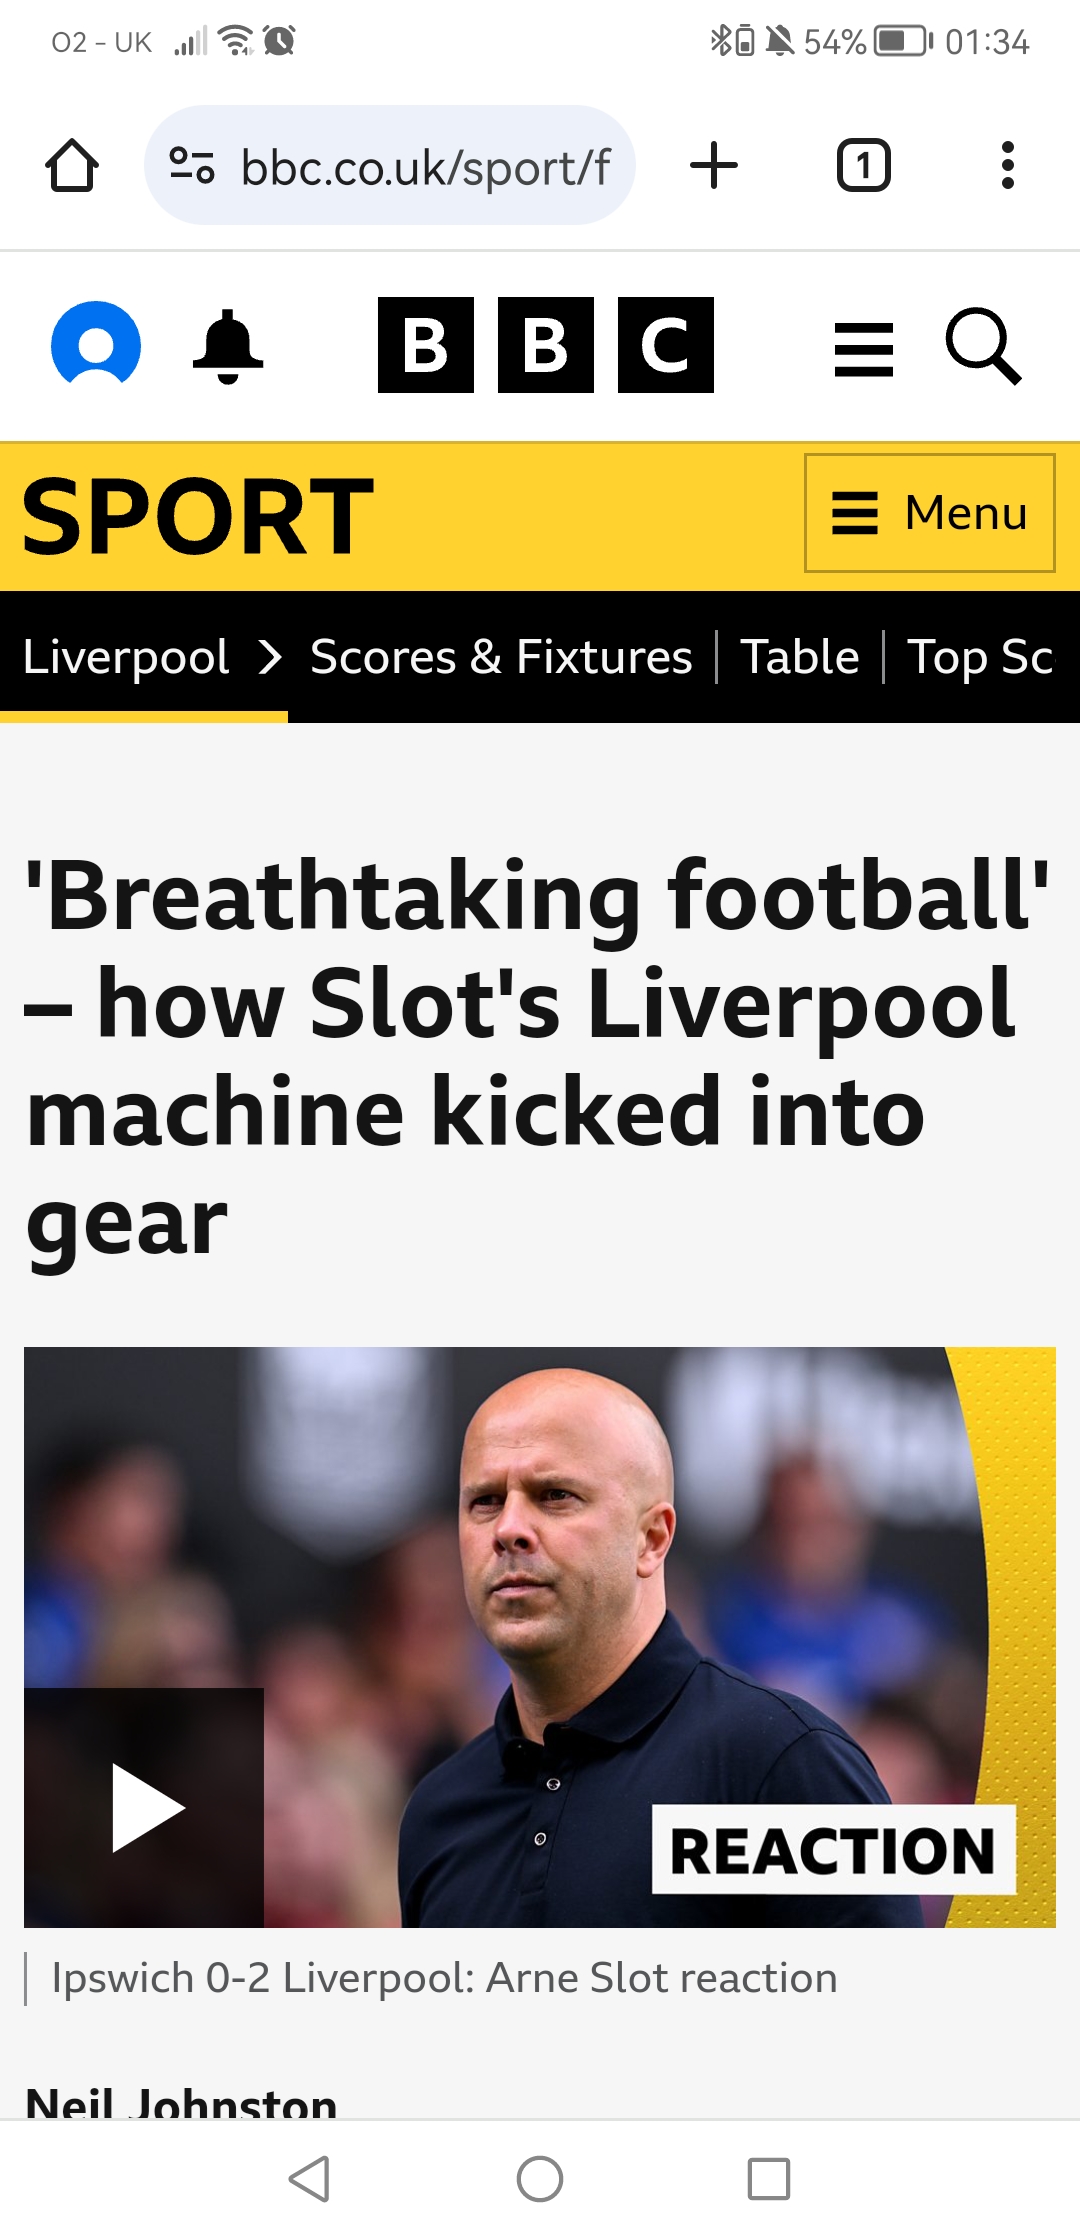Open site info icon in address bar
This screenshot has height=2240, width=1080.
coord(192,166)
